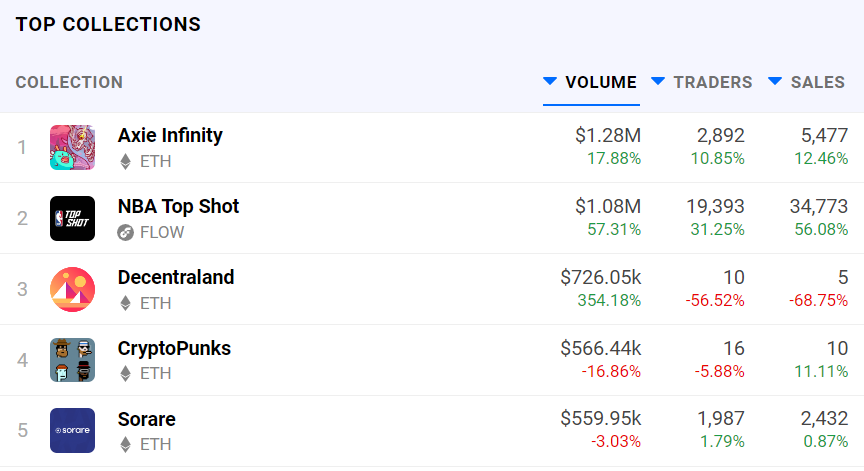Open the Axie Infinity collection name link
864x471 pixels.
pyautogui.click(x=170, y=135)
